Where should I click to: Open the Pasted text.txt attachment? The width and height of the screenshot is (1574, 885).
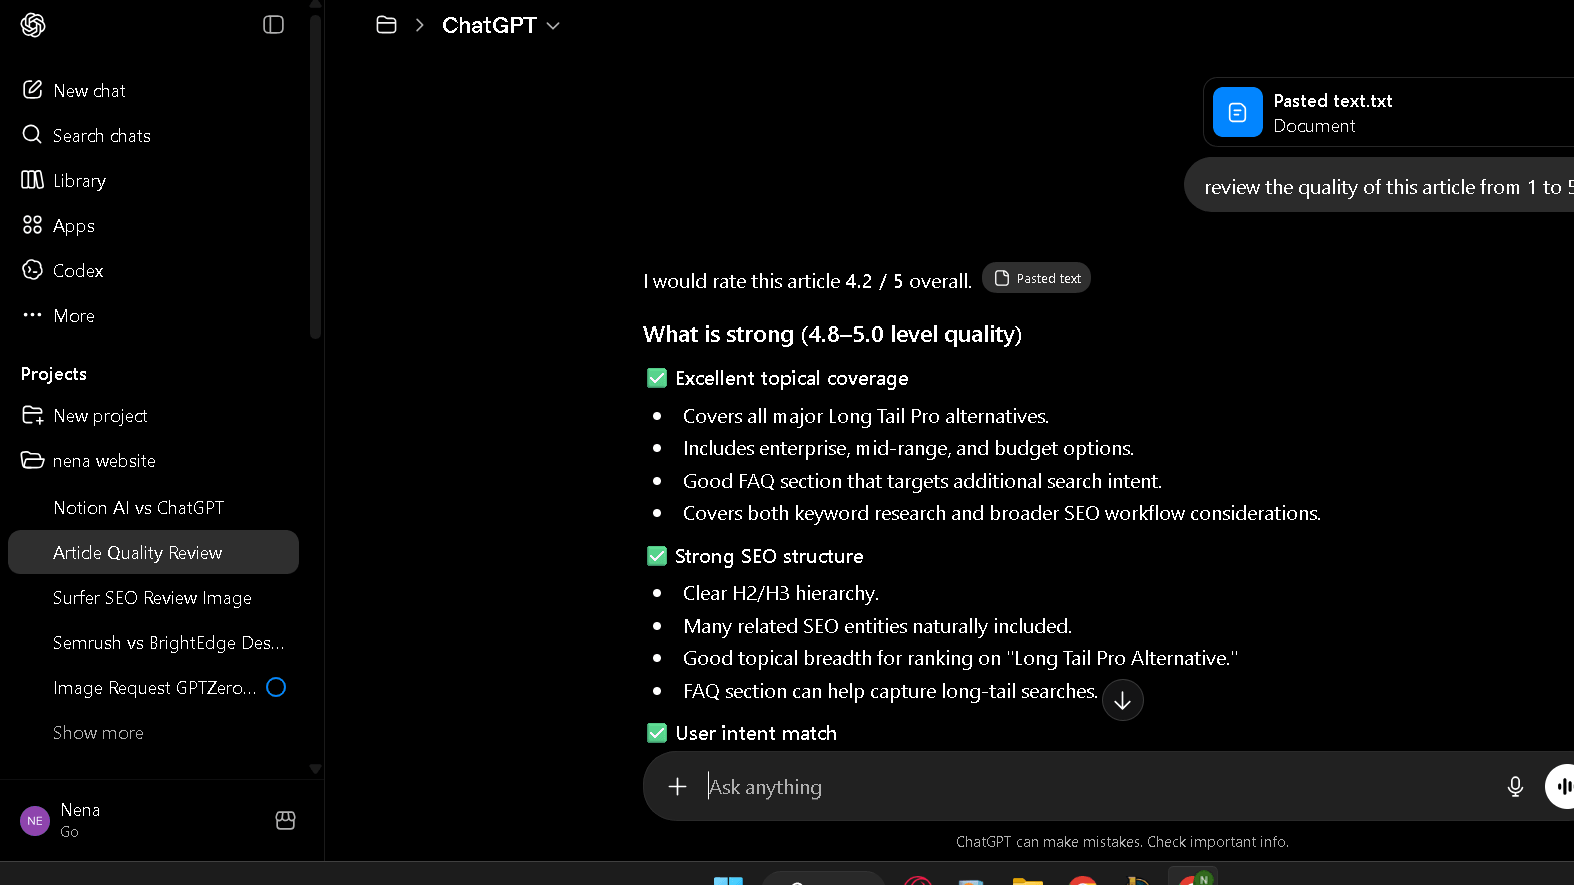coord(1388,112)
